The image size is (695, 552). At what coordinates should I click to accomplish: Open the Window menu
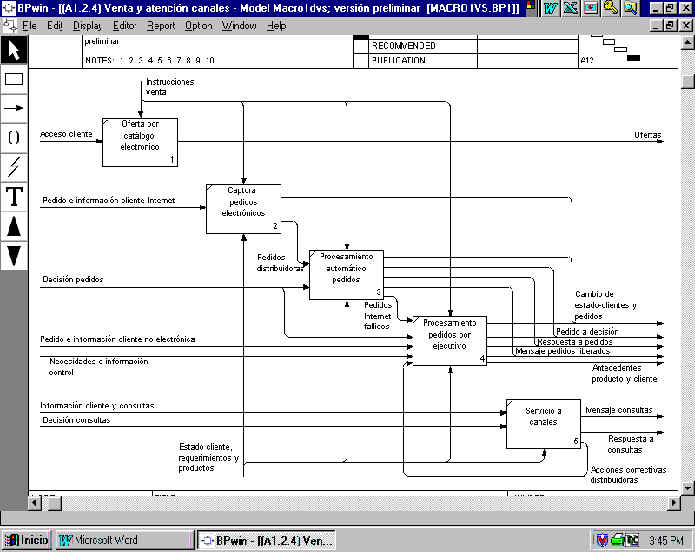tap(239, 26)
